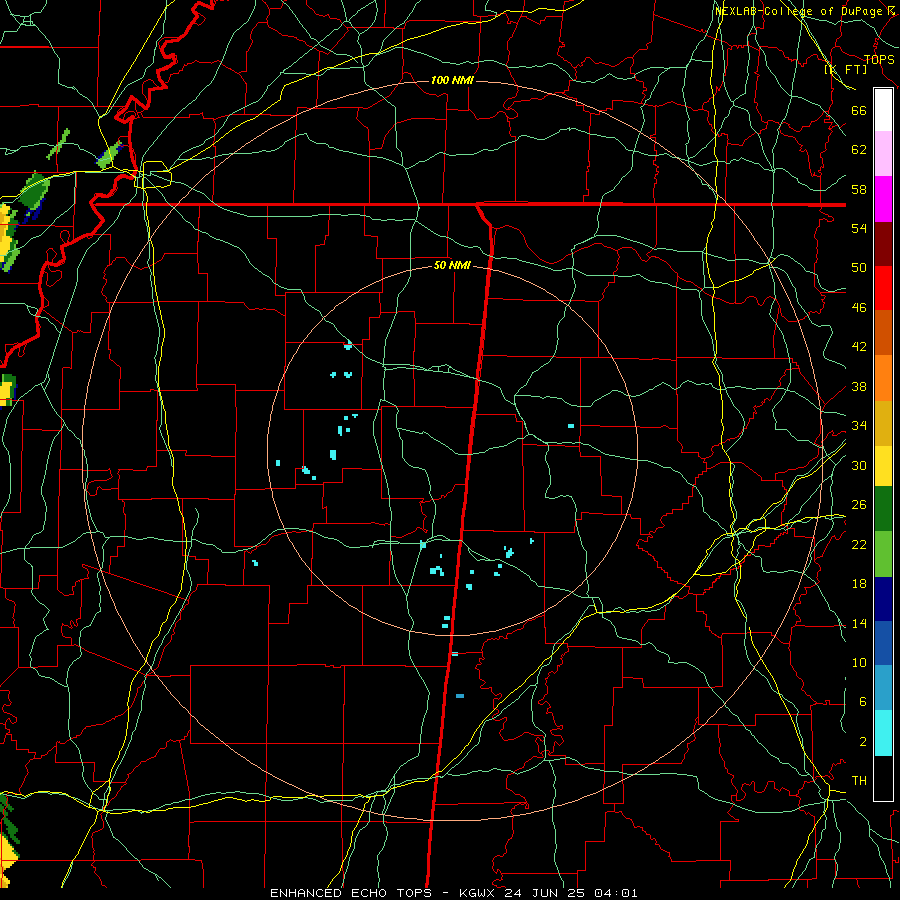Click the navy blue legend swatch
Screen dimensions: 900x900
coord(883,599)
